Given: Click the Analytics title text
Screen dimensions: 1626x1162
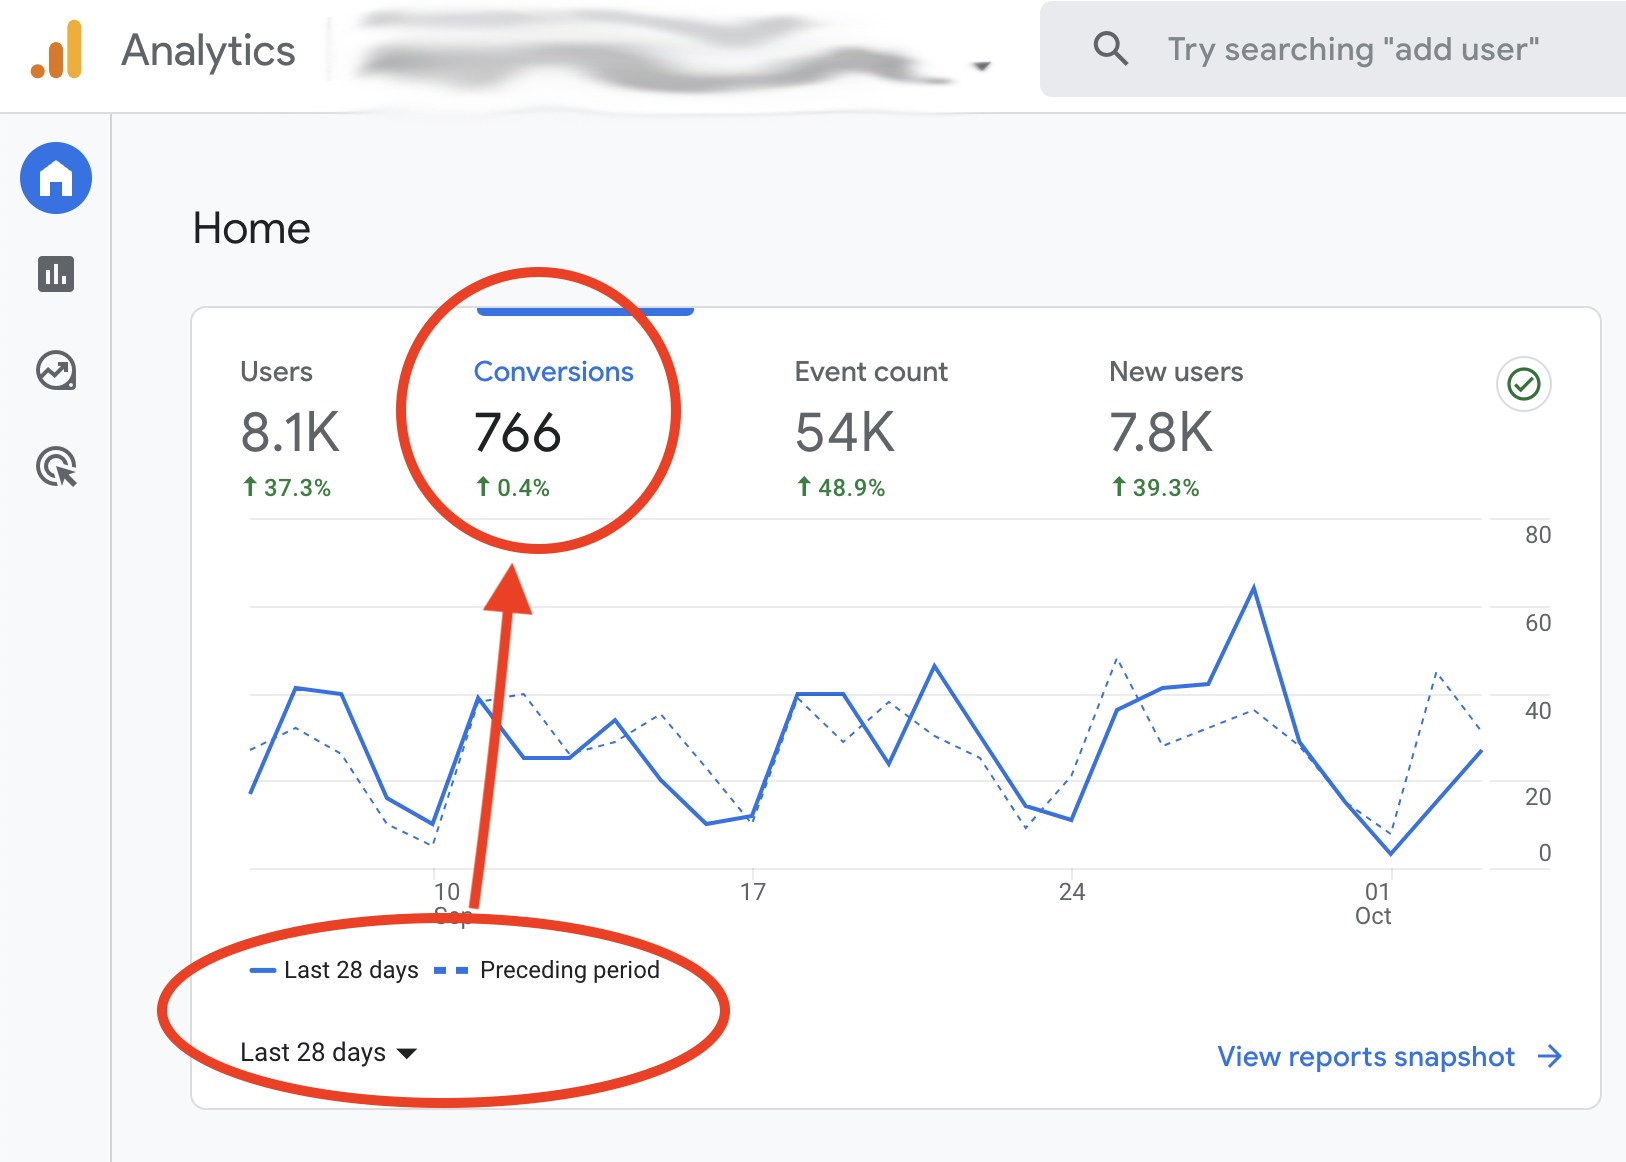Looking at the screenshot, I should pos(208,51).
